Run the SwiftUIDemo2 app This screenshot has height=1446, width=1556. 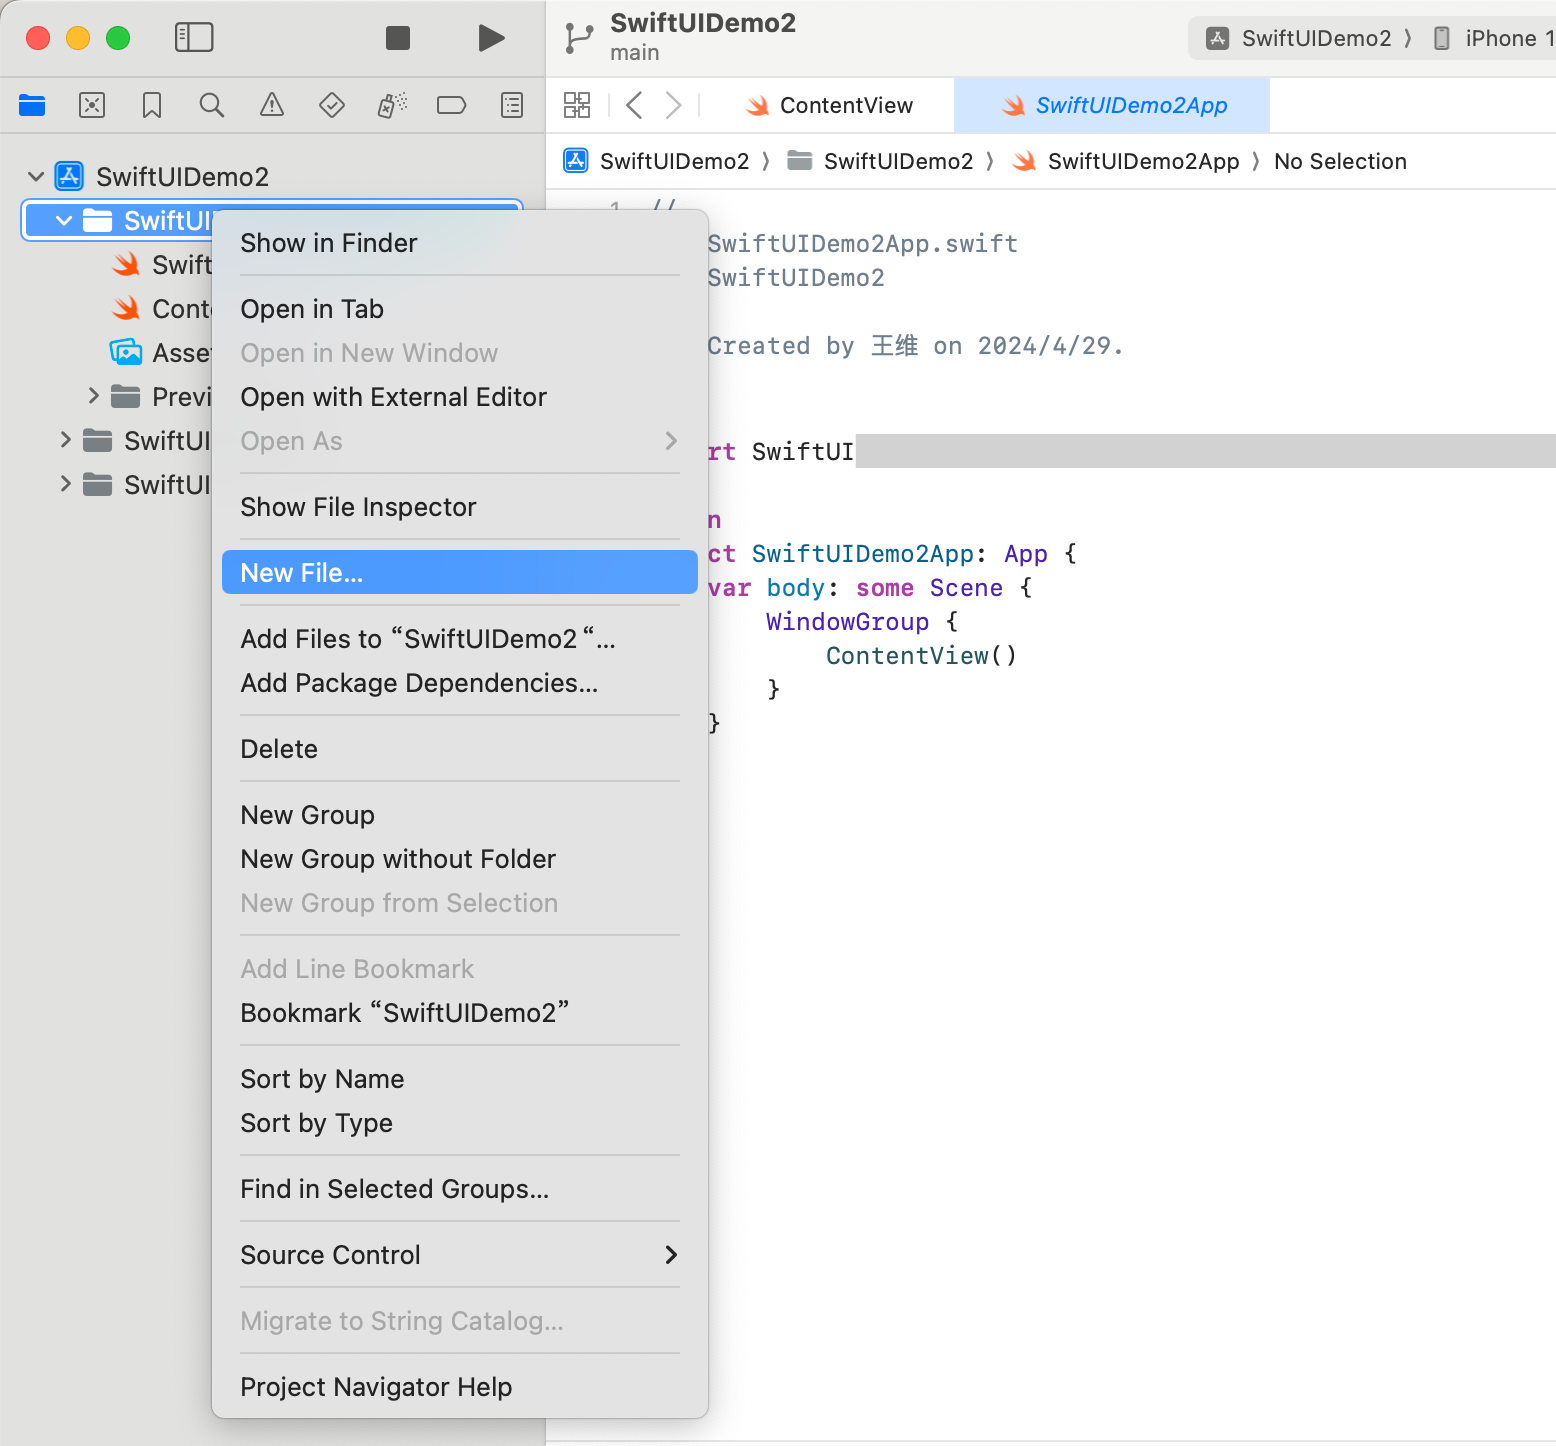(491, 38)
